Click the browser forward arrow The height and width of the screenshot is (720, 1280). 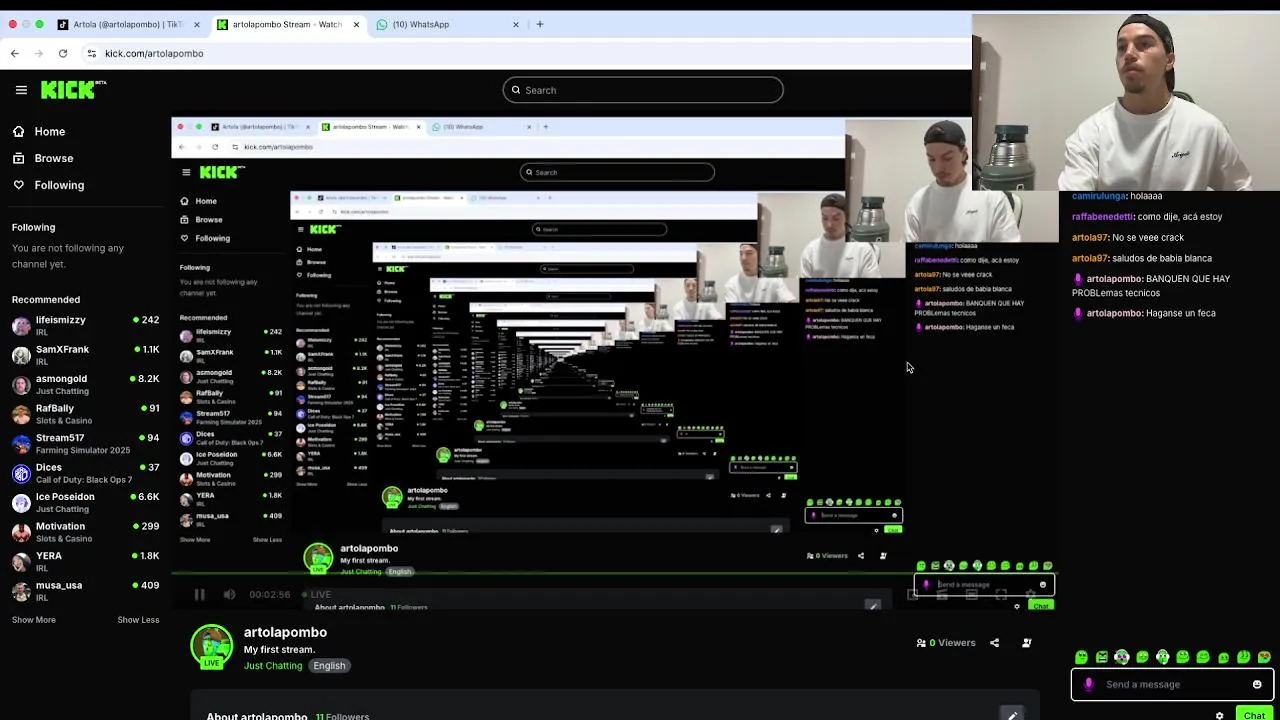39,53
